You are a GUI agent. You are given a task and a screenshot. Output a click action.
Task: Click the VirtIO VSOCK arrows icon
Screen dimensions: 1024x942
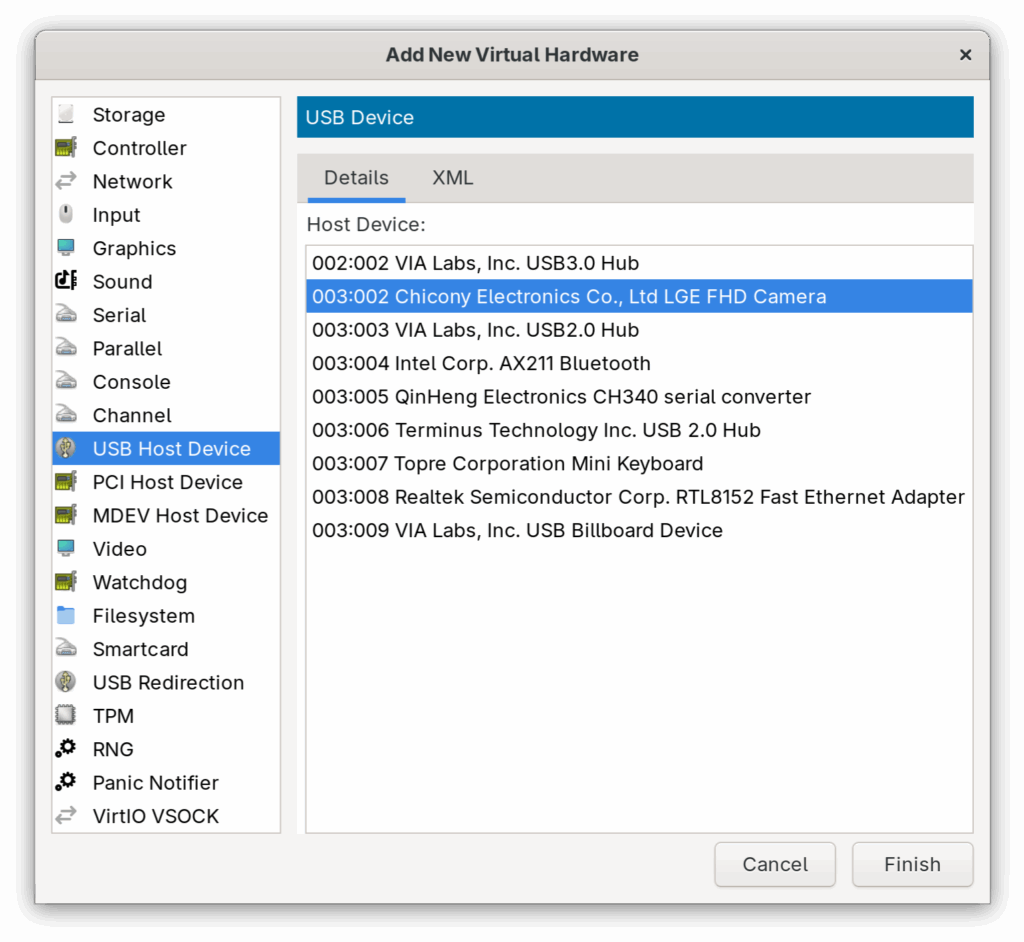point(66,815)
